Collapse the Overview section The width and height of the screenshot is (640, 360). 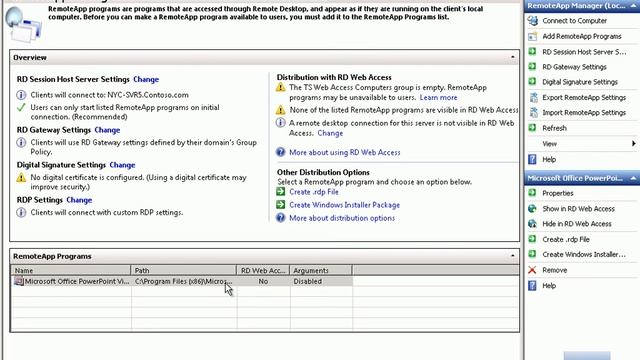(513, 57)
